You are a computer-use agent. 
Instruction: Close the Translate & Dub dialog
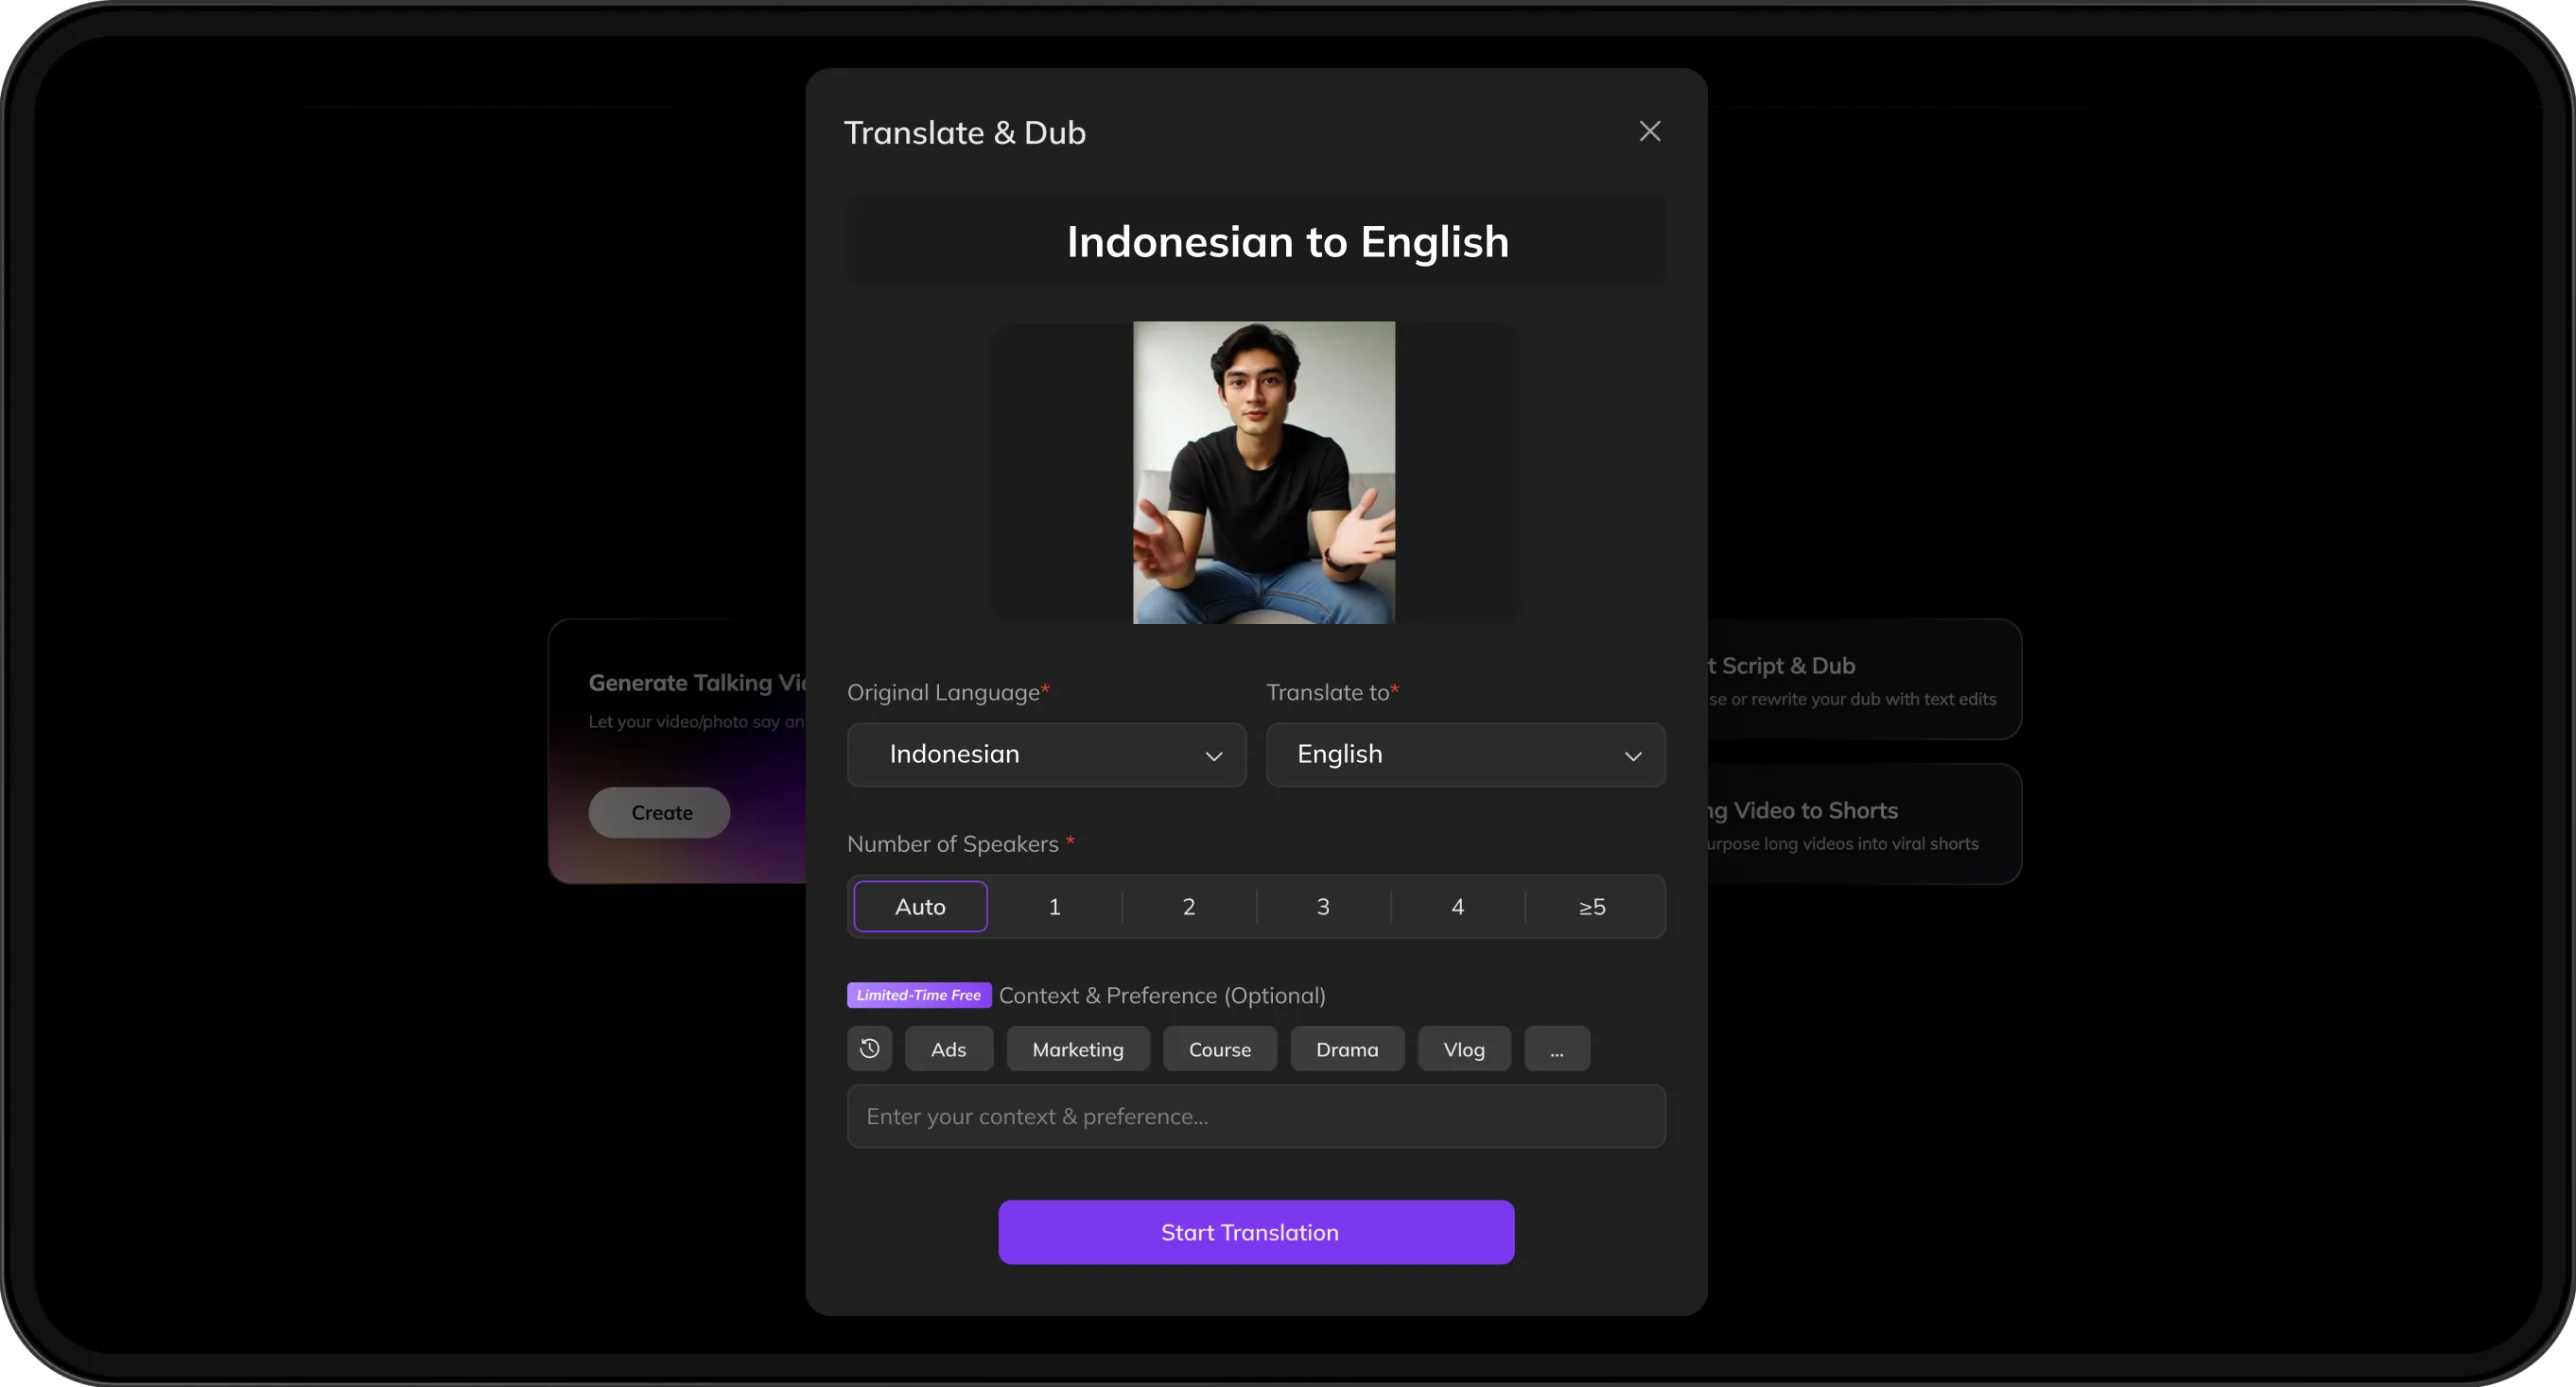(1649, 131)
